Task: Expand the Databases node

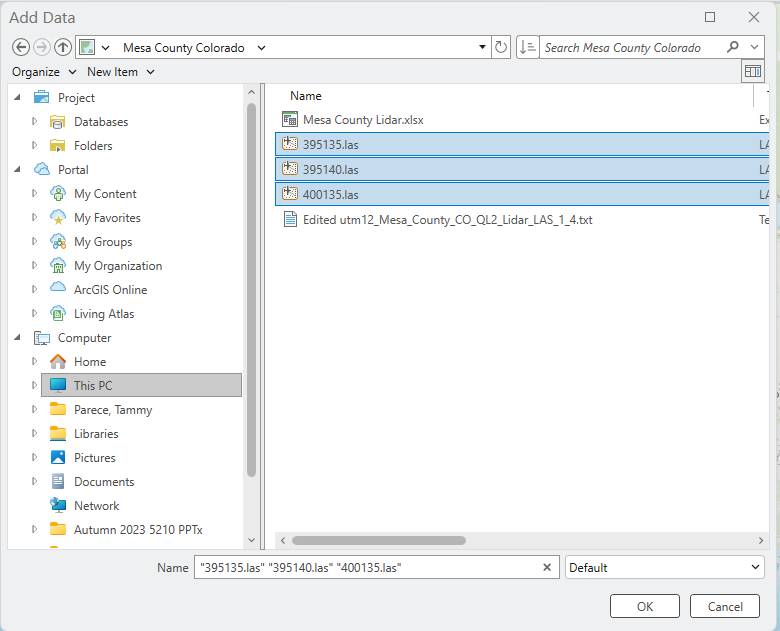Action: (x=34, y=121)
